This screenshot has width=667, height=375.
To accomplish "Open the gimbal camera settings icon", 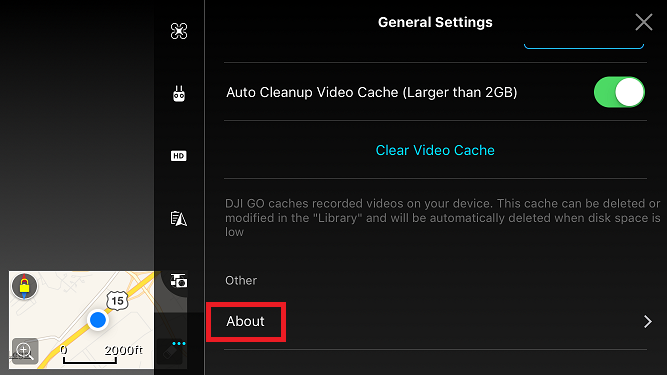I will pyautogui.click(x=179, y=281).
